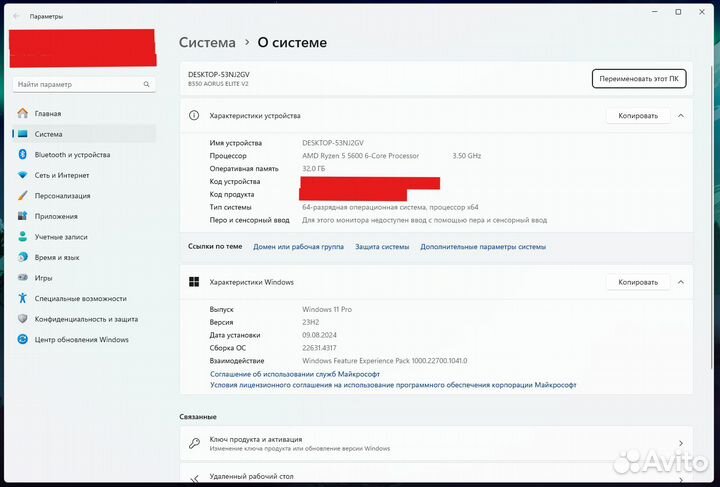Click the Back arrow in the title bar
The height and width of the screenshot is (487, 720).
(x=17, y=17)
